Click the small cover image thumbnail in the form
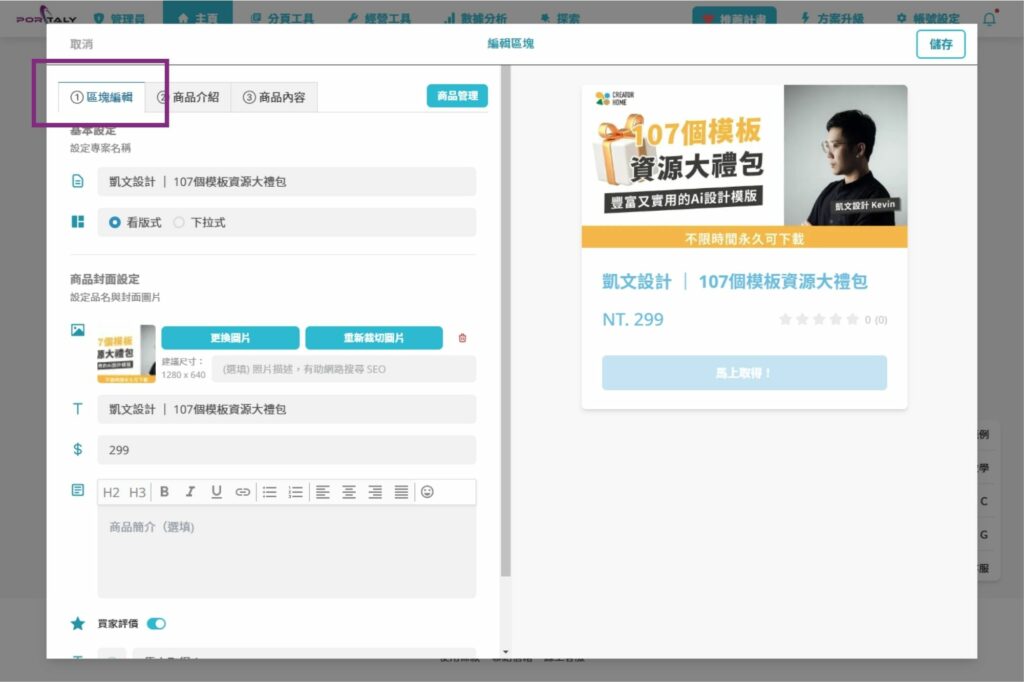The width and height of the screenshot is (1024, 682). 126,353
